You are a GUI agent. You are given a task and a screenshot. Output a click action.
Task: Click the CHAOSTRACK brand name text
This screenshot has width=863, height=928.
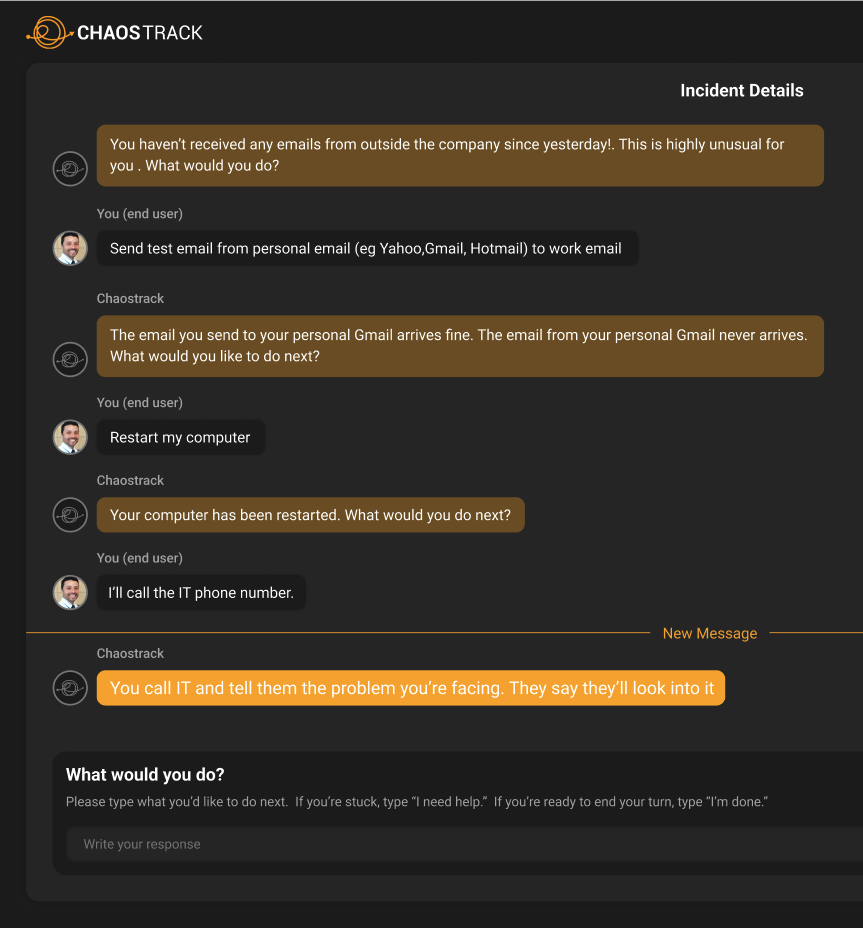pyautogui.click(x=140, y=33)
